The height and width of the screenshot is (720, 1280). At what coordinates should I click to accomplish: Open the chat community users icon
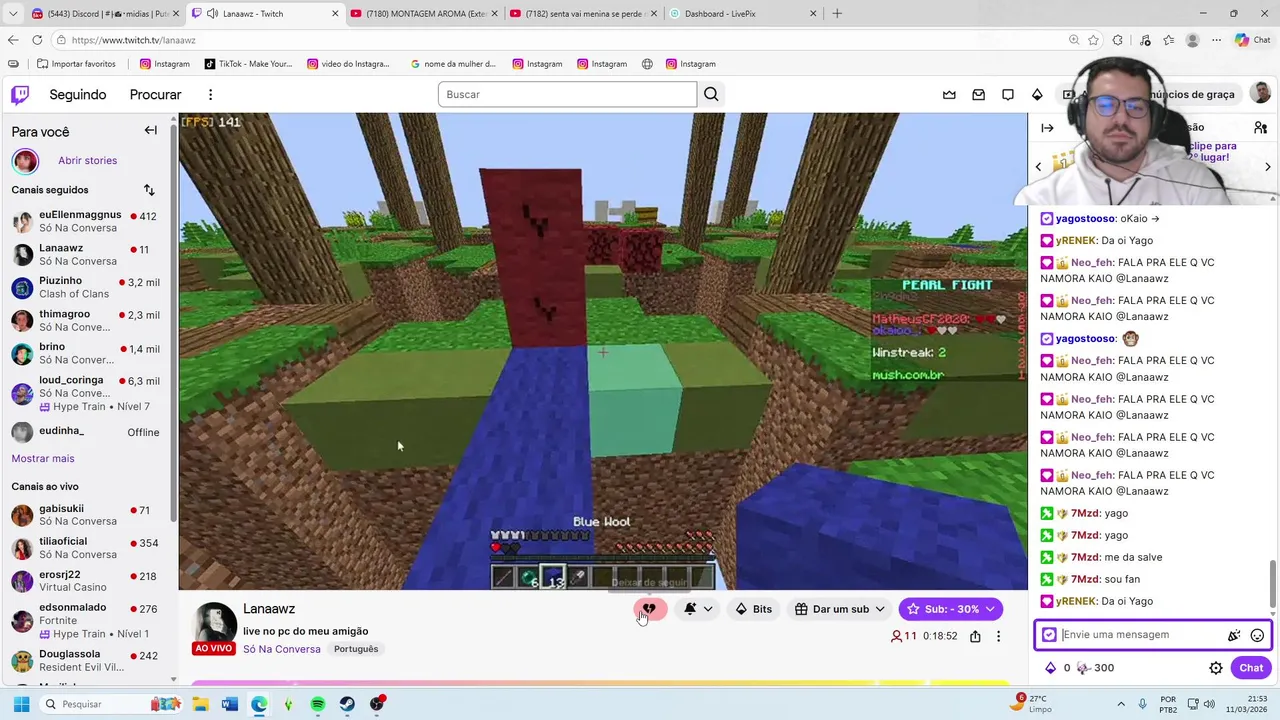(1260, 128)
